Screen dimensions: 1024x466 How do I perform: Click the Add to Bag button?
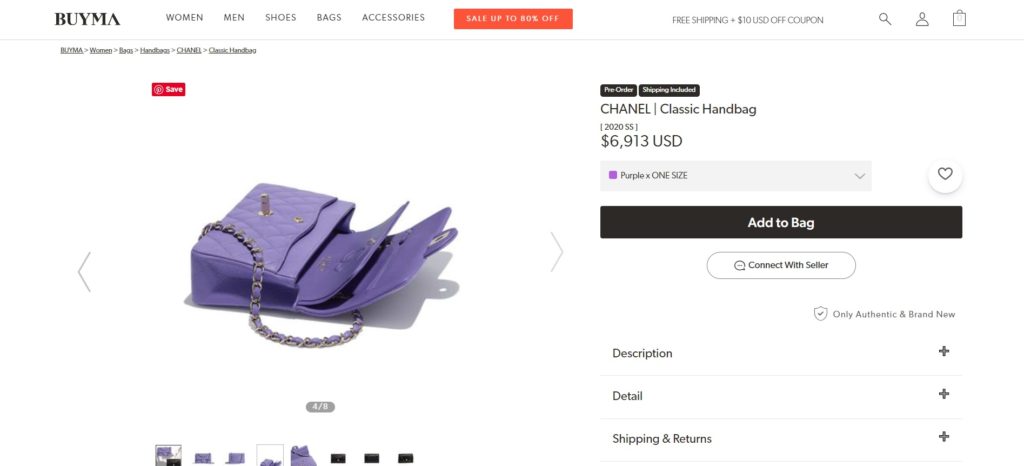[780, 222]
